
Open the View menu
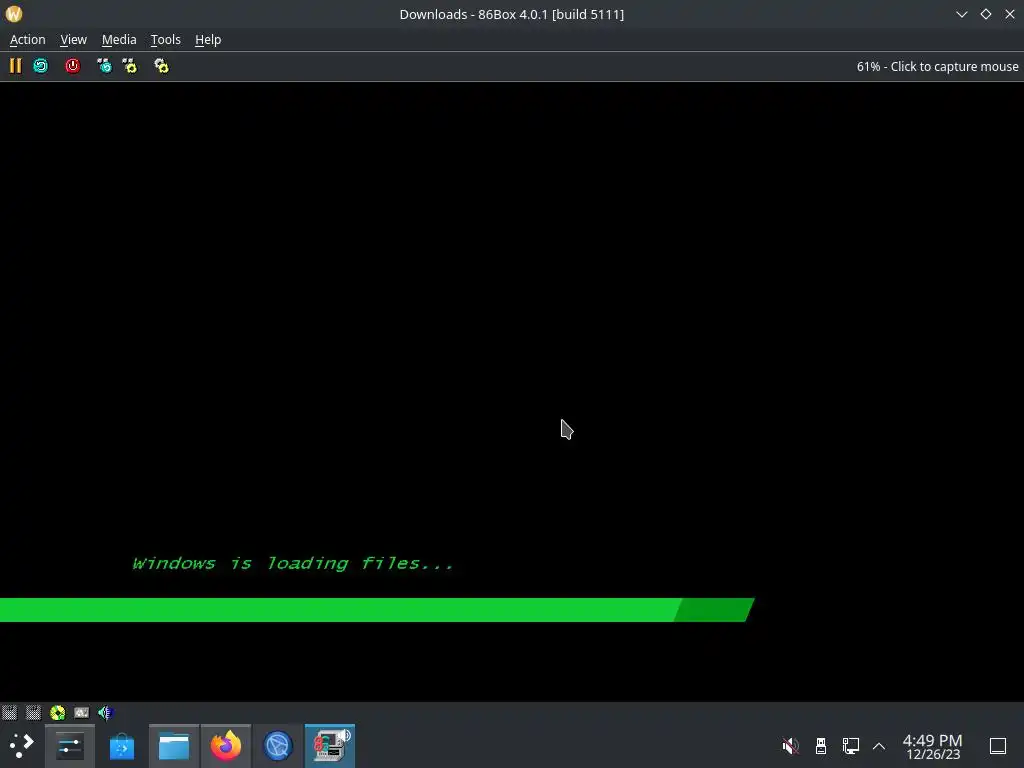[73, 40]
